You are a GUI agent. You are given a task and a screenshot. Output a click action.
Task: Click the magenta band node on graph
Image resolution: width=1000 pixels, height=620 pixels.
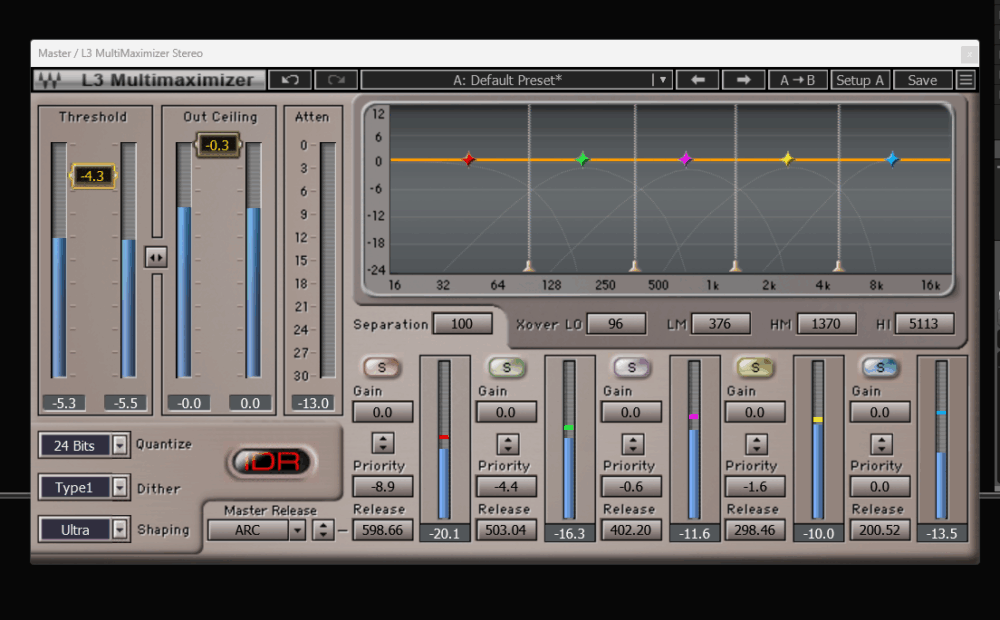tap(685, 159)
